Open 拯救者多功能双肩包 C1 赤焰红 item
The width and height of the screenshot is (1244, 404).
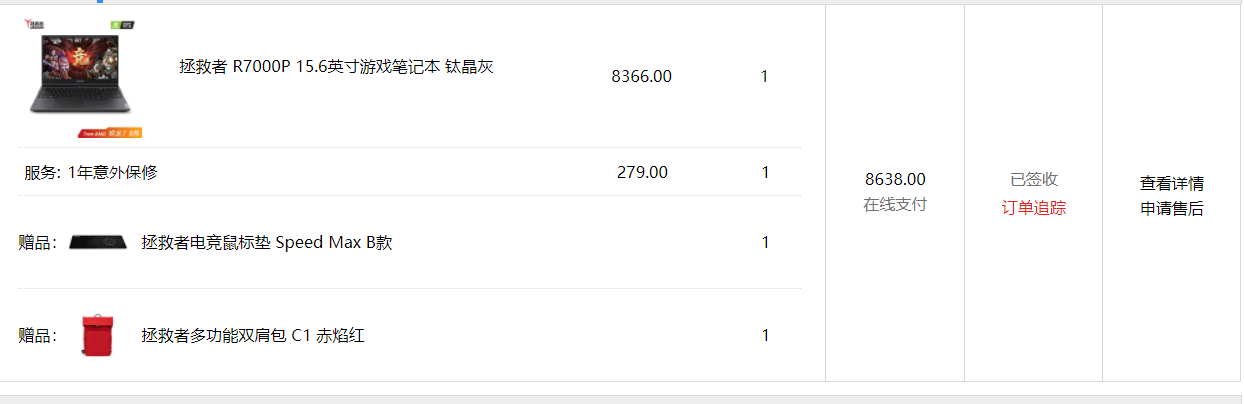253,335
